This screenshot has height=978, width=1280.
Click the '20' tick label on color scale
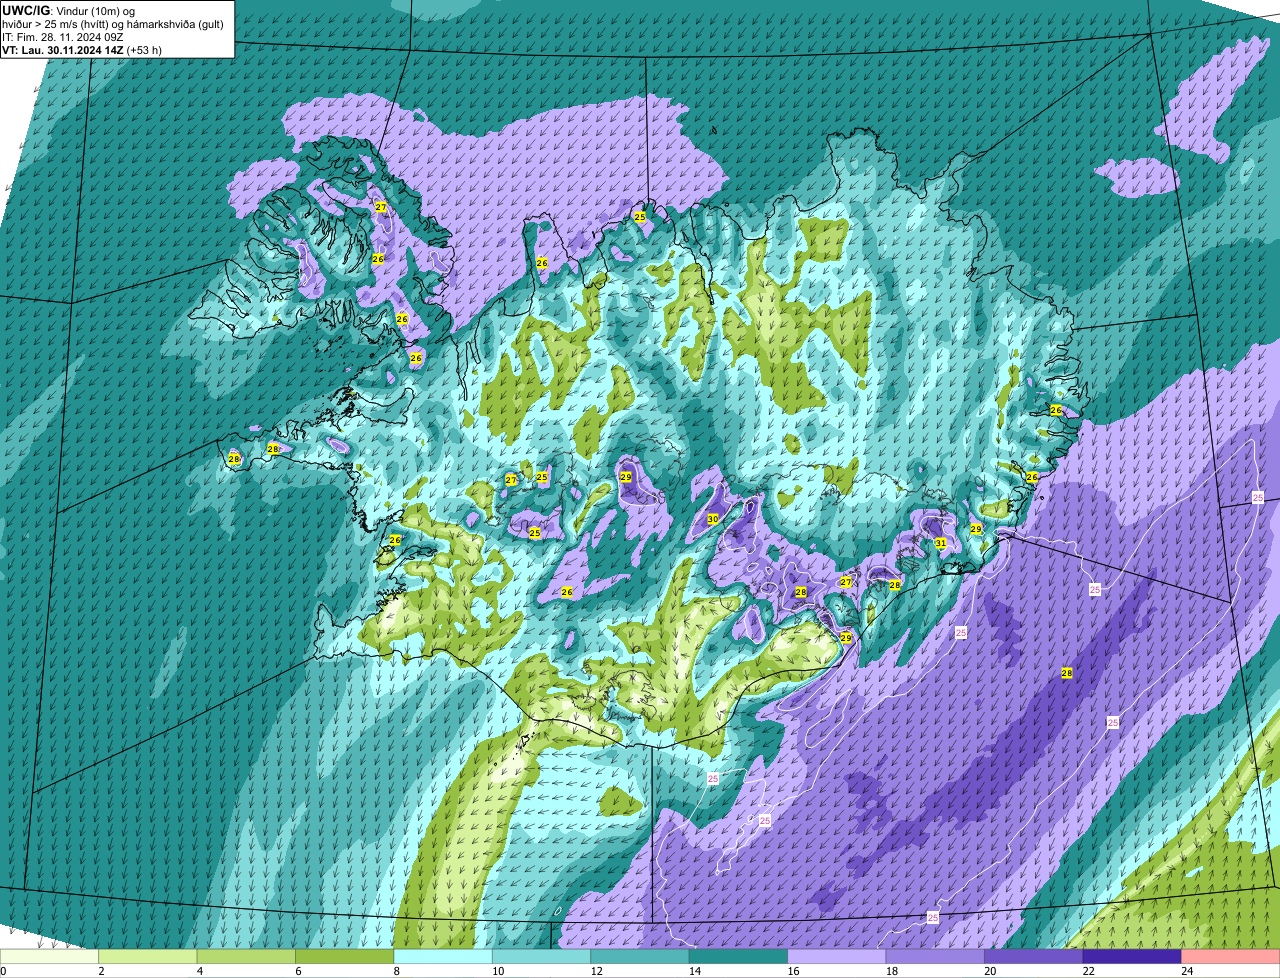pos(989,971)
